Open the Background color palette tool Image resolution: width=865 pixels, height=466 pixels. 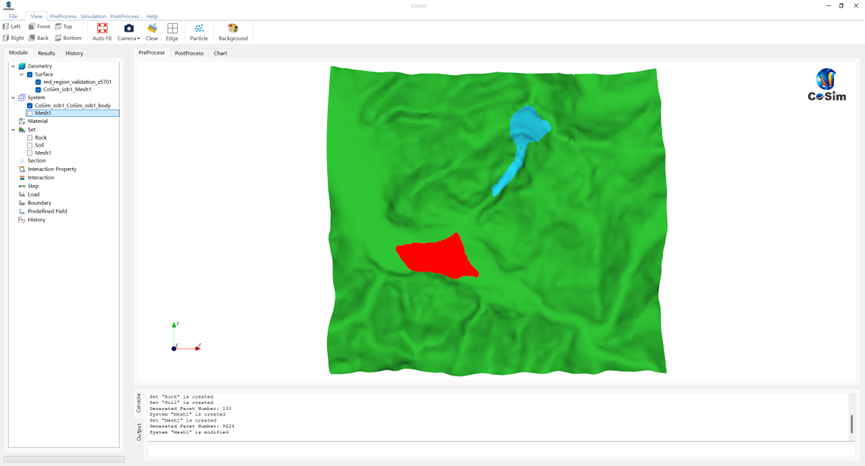[233, 32]
